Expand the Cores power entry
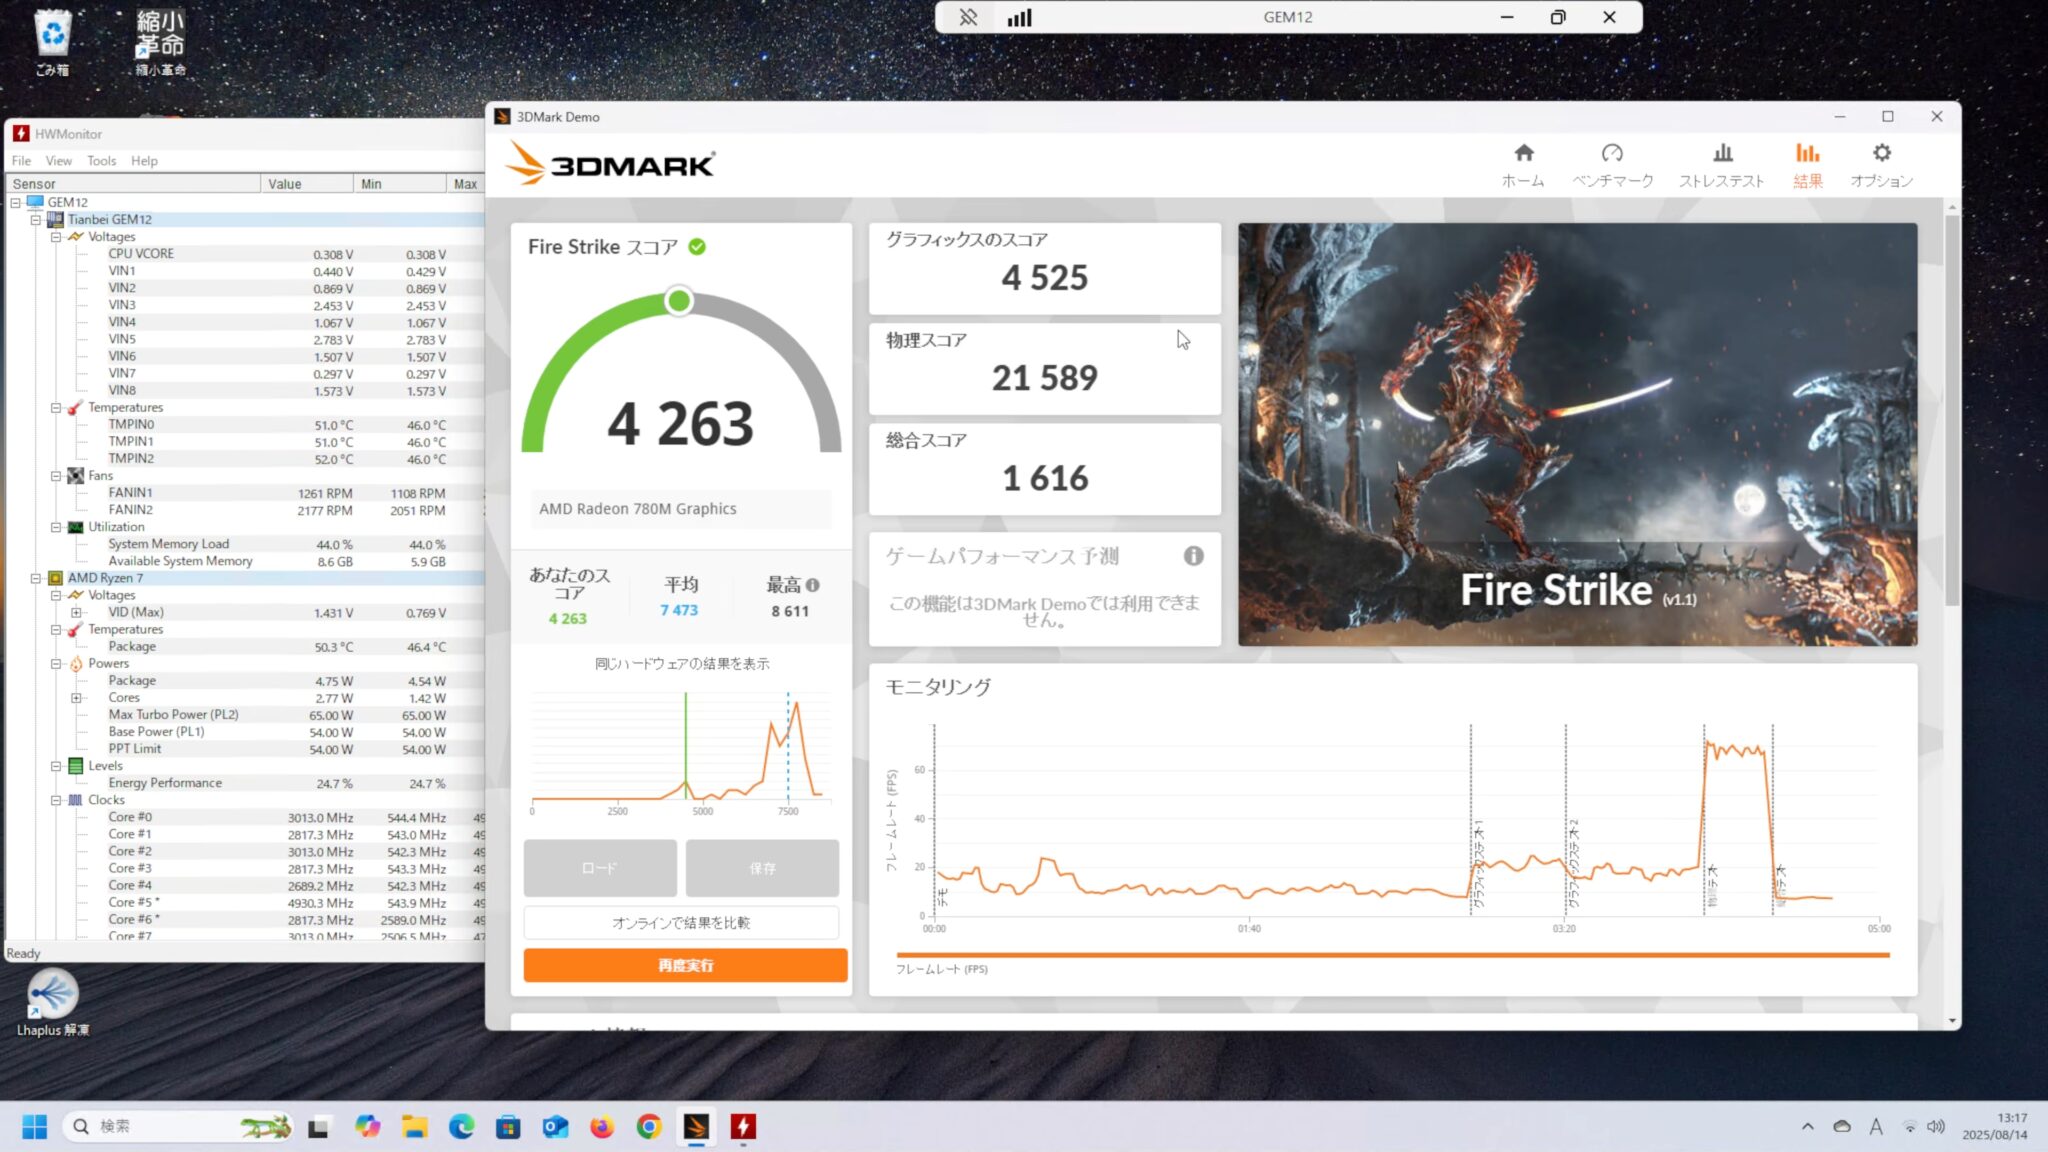 click(76, 698)
